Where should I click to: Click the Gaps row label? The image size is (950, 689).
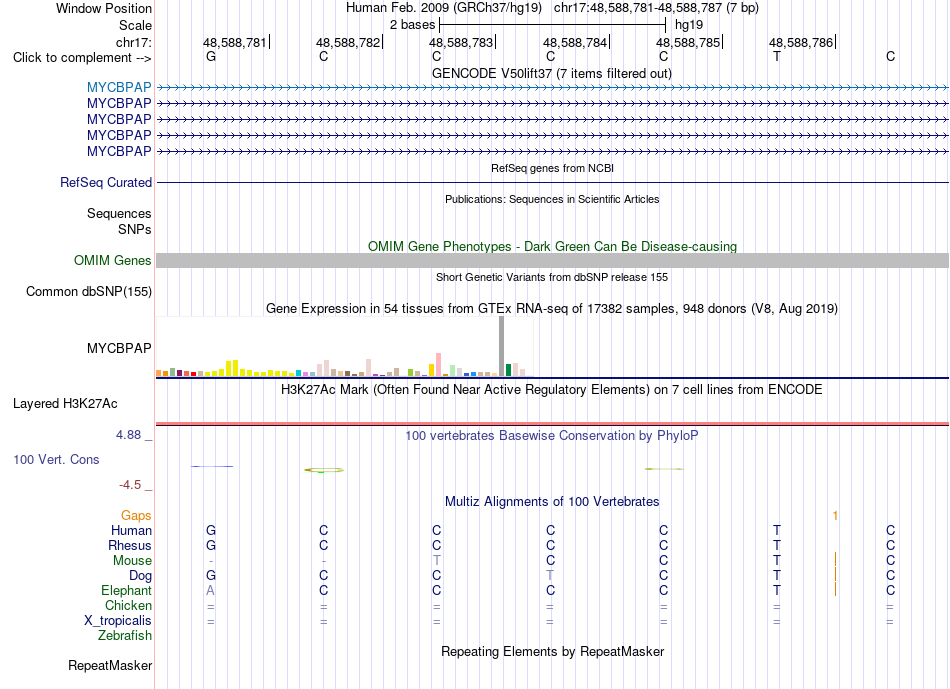(136, 516)
